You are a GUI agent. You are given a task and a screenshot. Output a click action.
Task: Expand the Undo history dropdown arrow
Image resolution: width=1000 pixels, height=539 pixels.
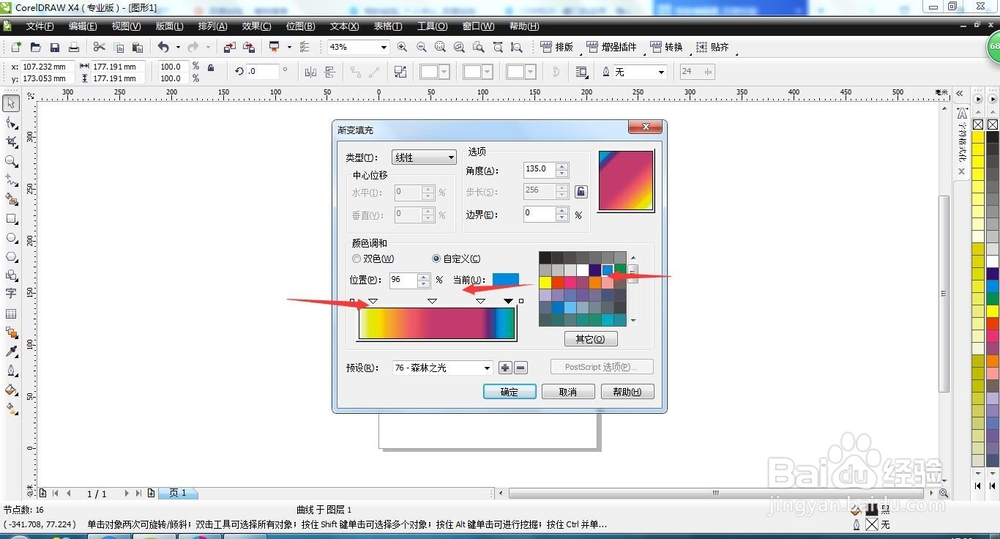[x=178, y=47]
